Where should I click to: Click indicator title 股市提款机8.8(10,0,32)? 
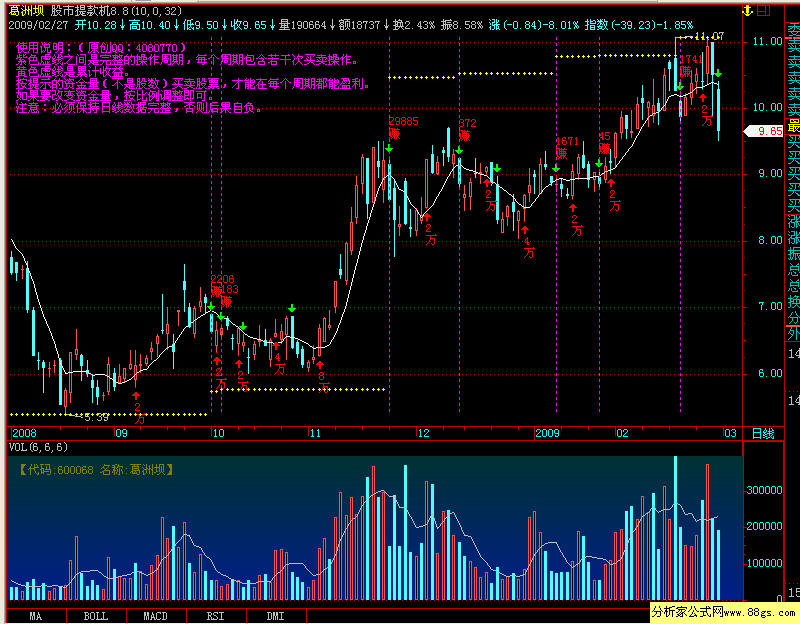pyautogui.click(x=116, y=11)
